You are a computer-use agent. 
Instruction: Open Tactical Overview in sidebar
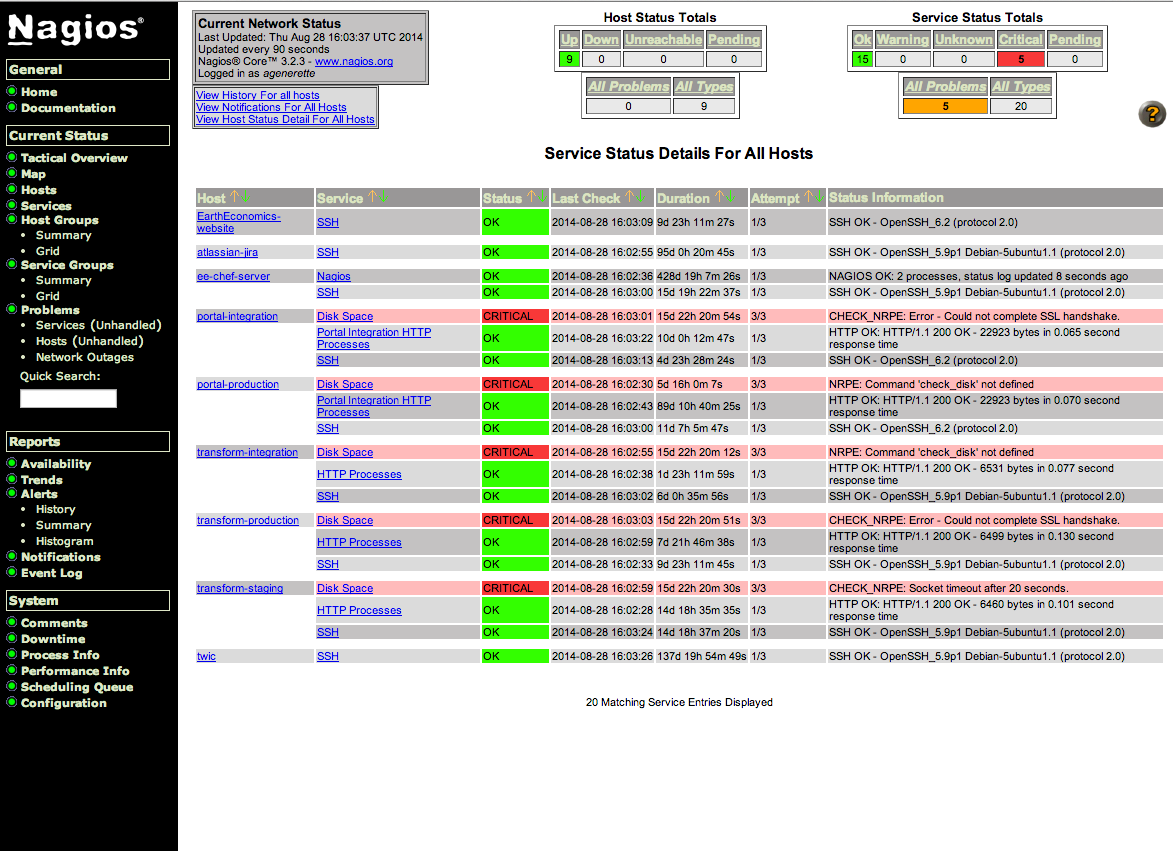[x=74, y=158]
